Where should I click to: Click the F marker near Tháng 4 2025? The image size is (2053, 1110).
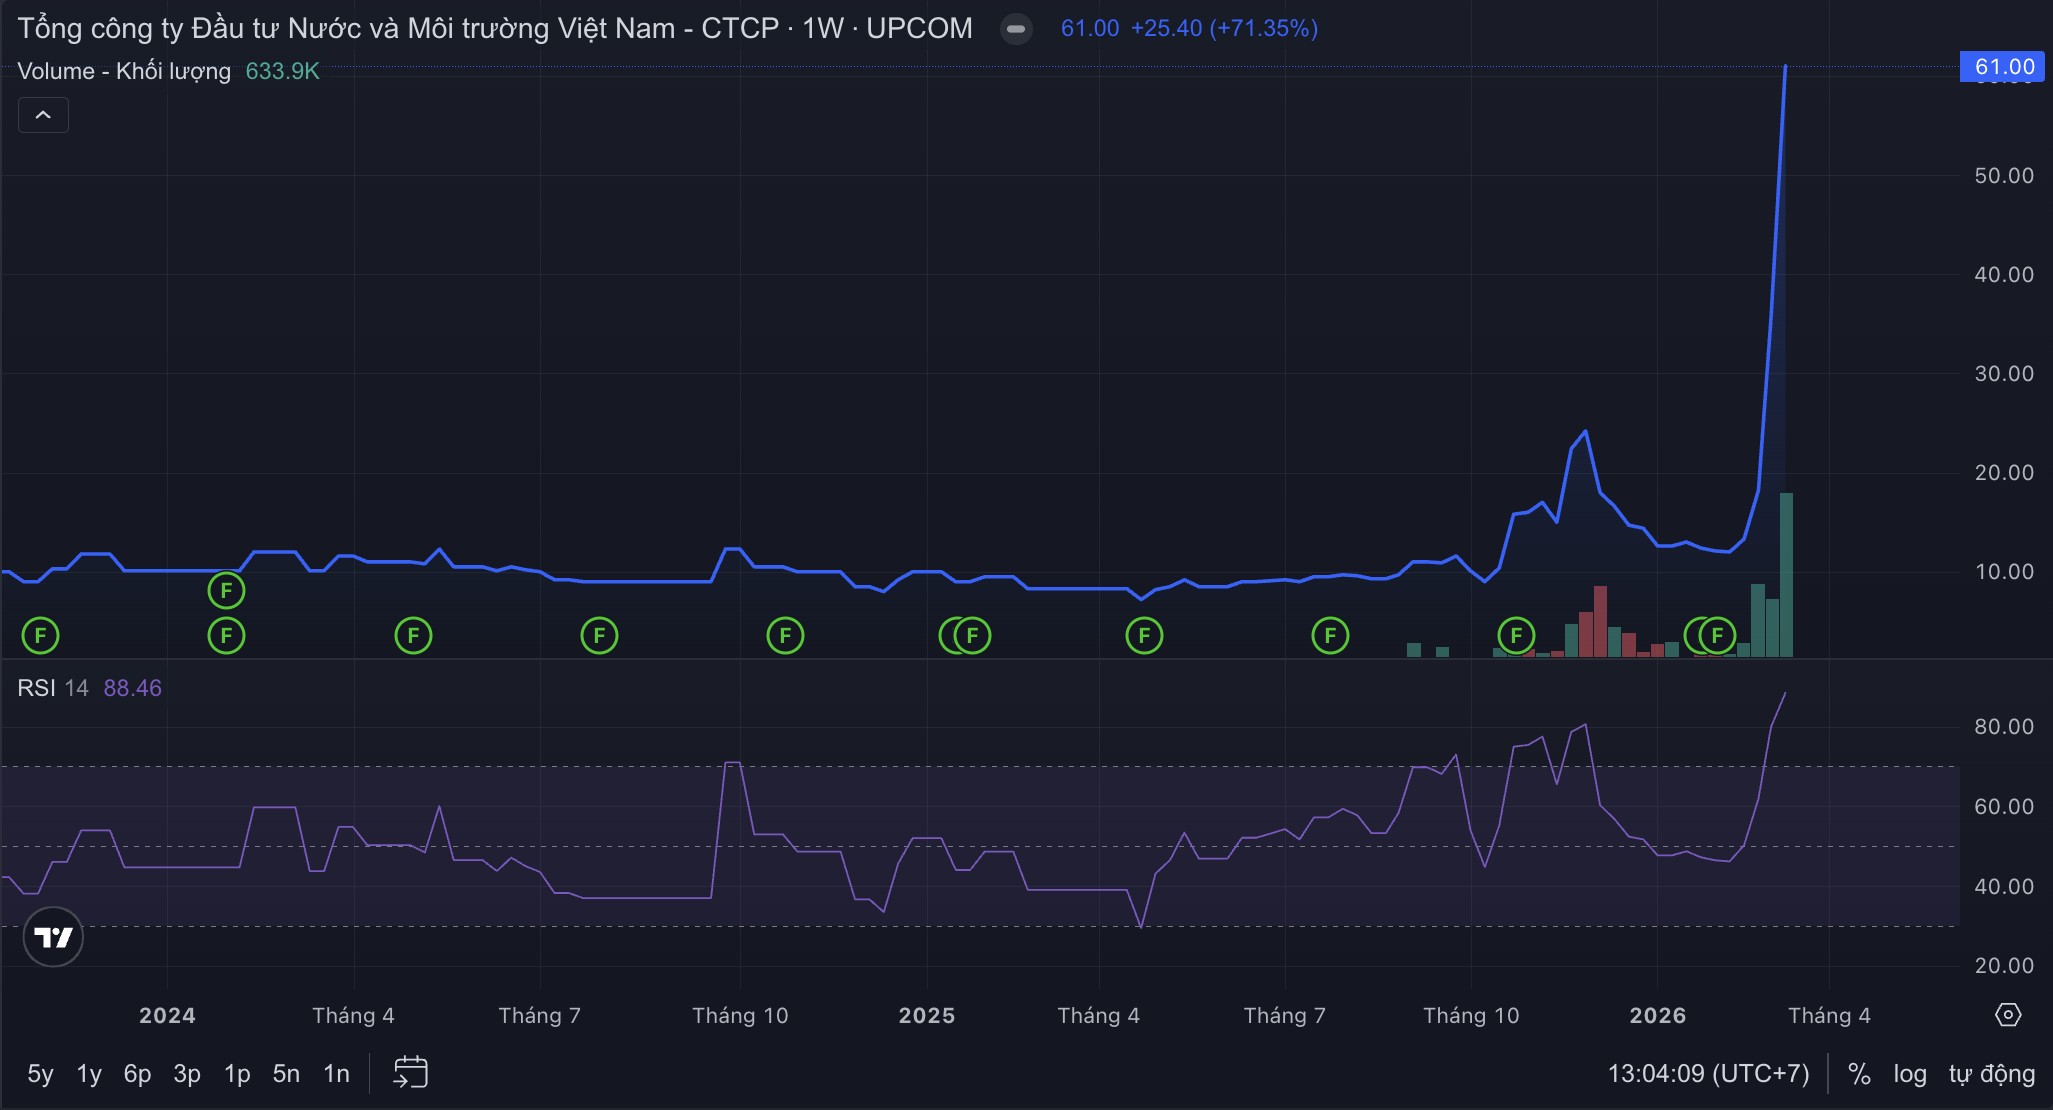point(1144,635)
